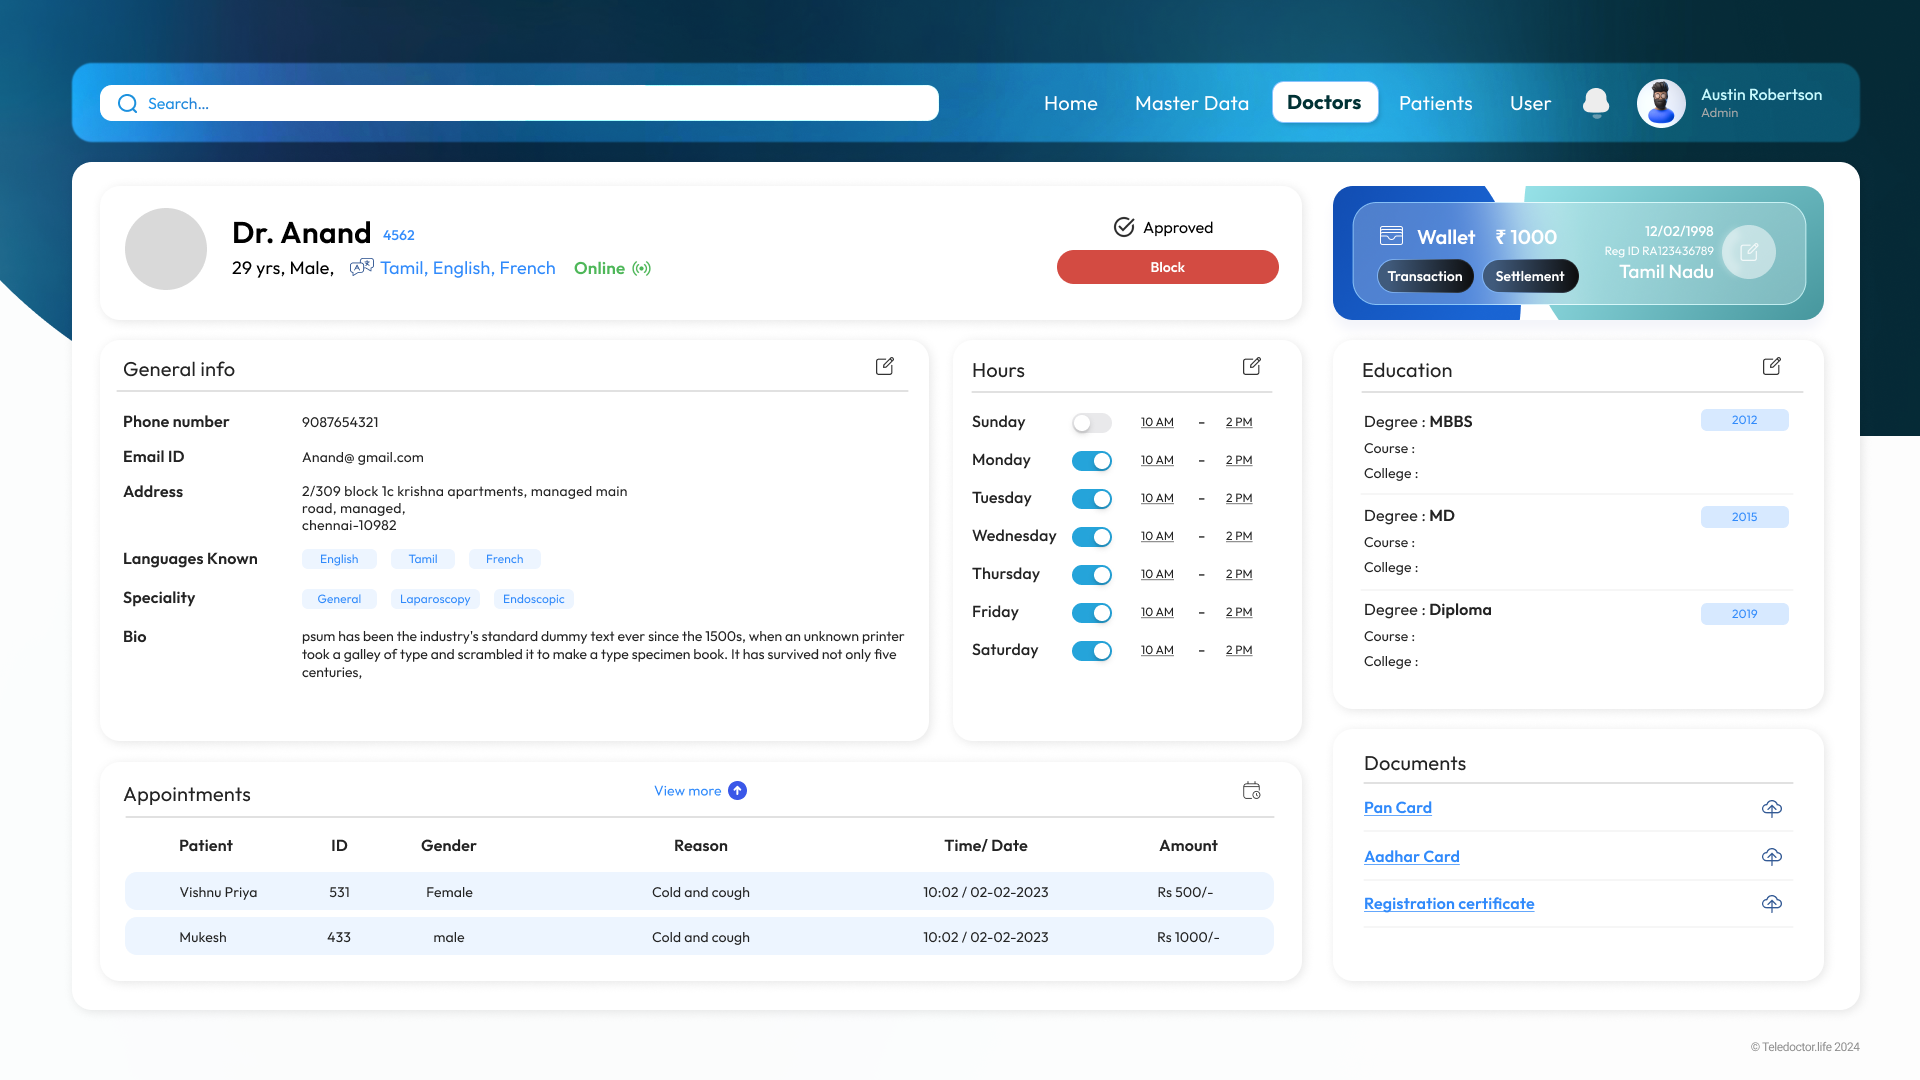Viewport: 1920px width, 1080px height.
Task: Turn off Thursday availability
Action: [1091, 575]
